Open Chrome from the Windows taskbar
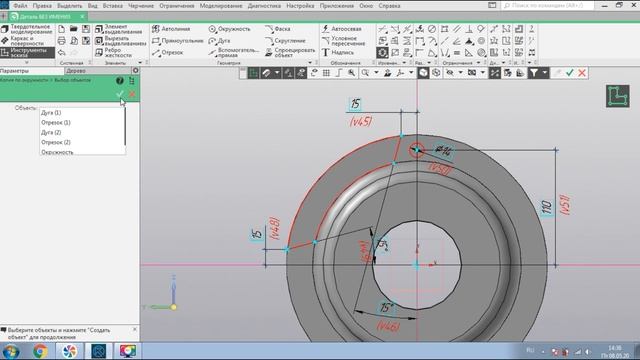 point(40,351)
